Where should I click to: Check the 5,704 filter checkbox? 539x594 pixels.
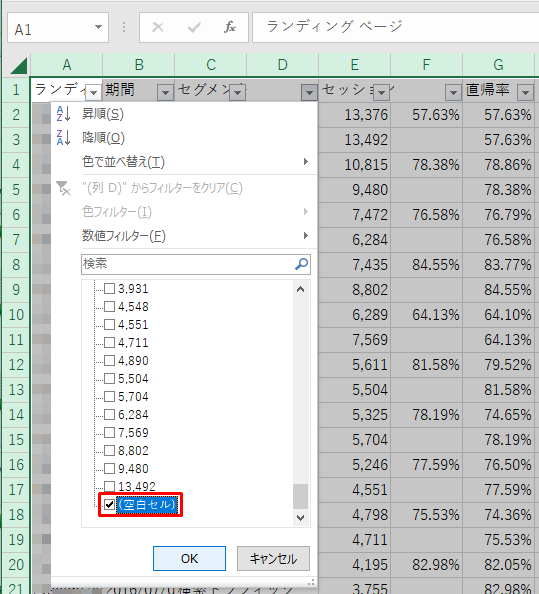[109, 397]
